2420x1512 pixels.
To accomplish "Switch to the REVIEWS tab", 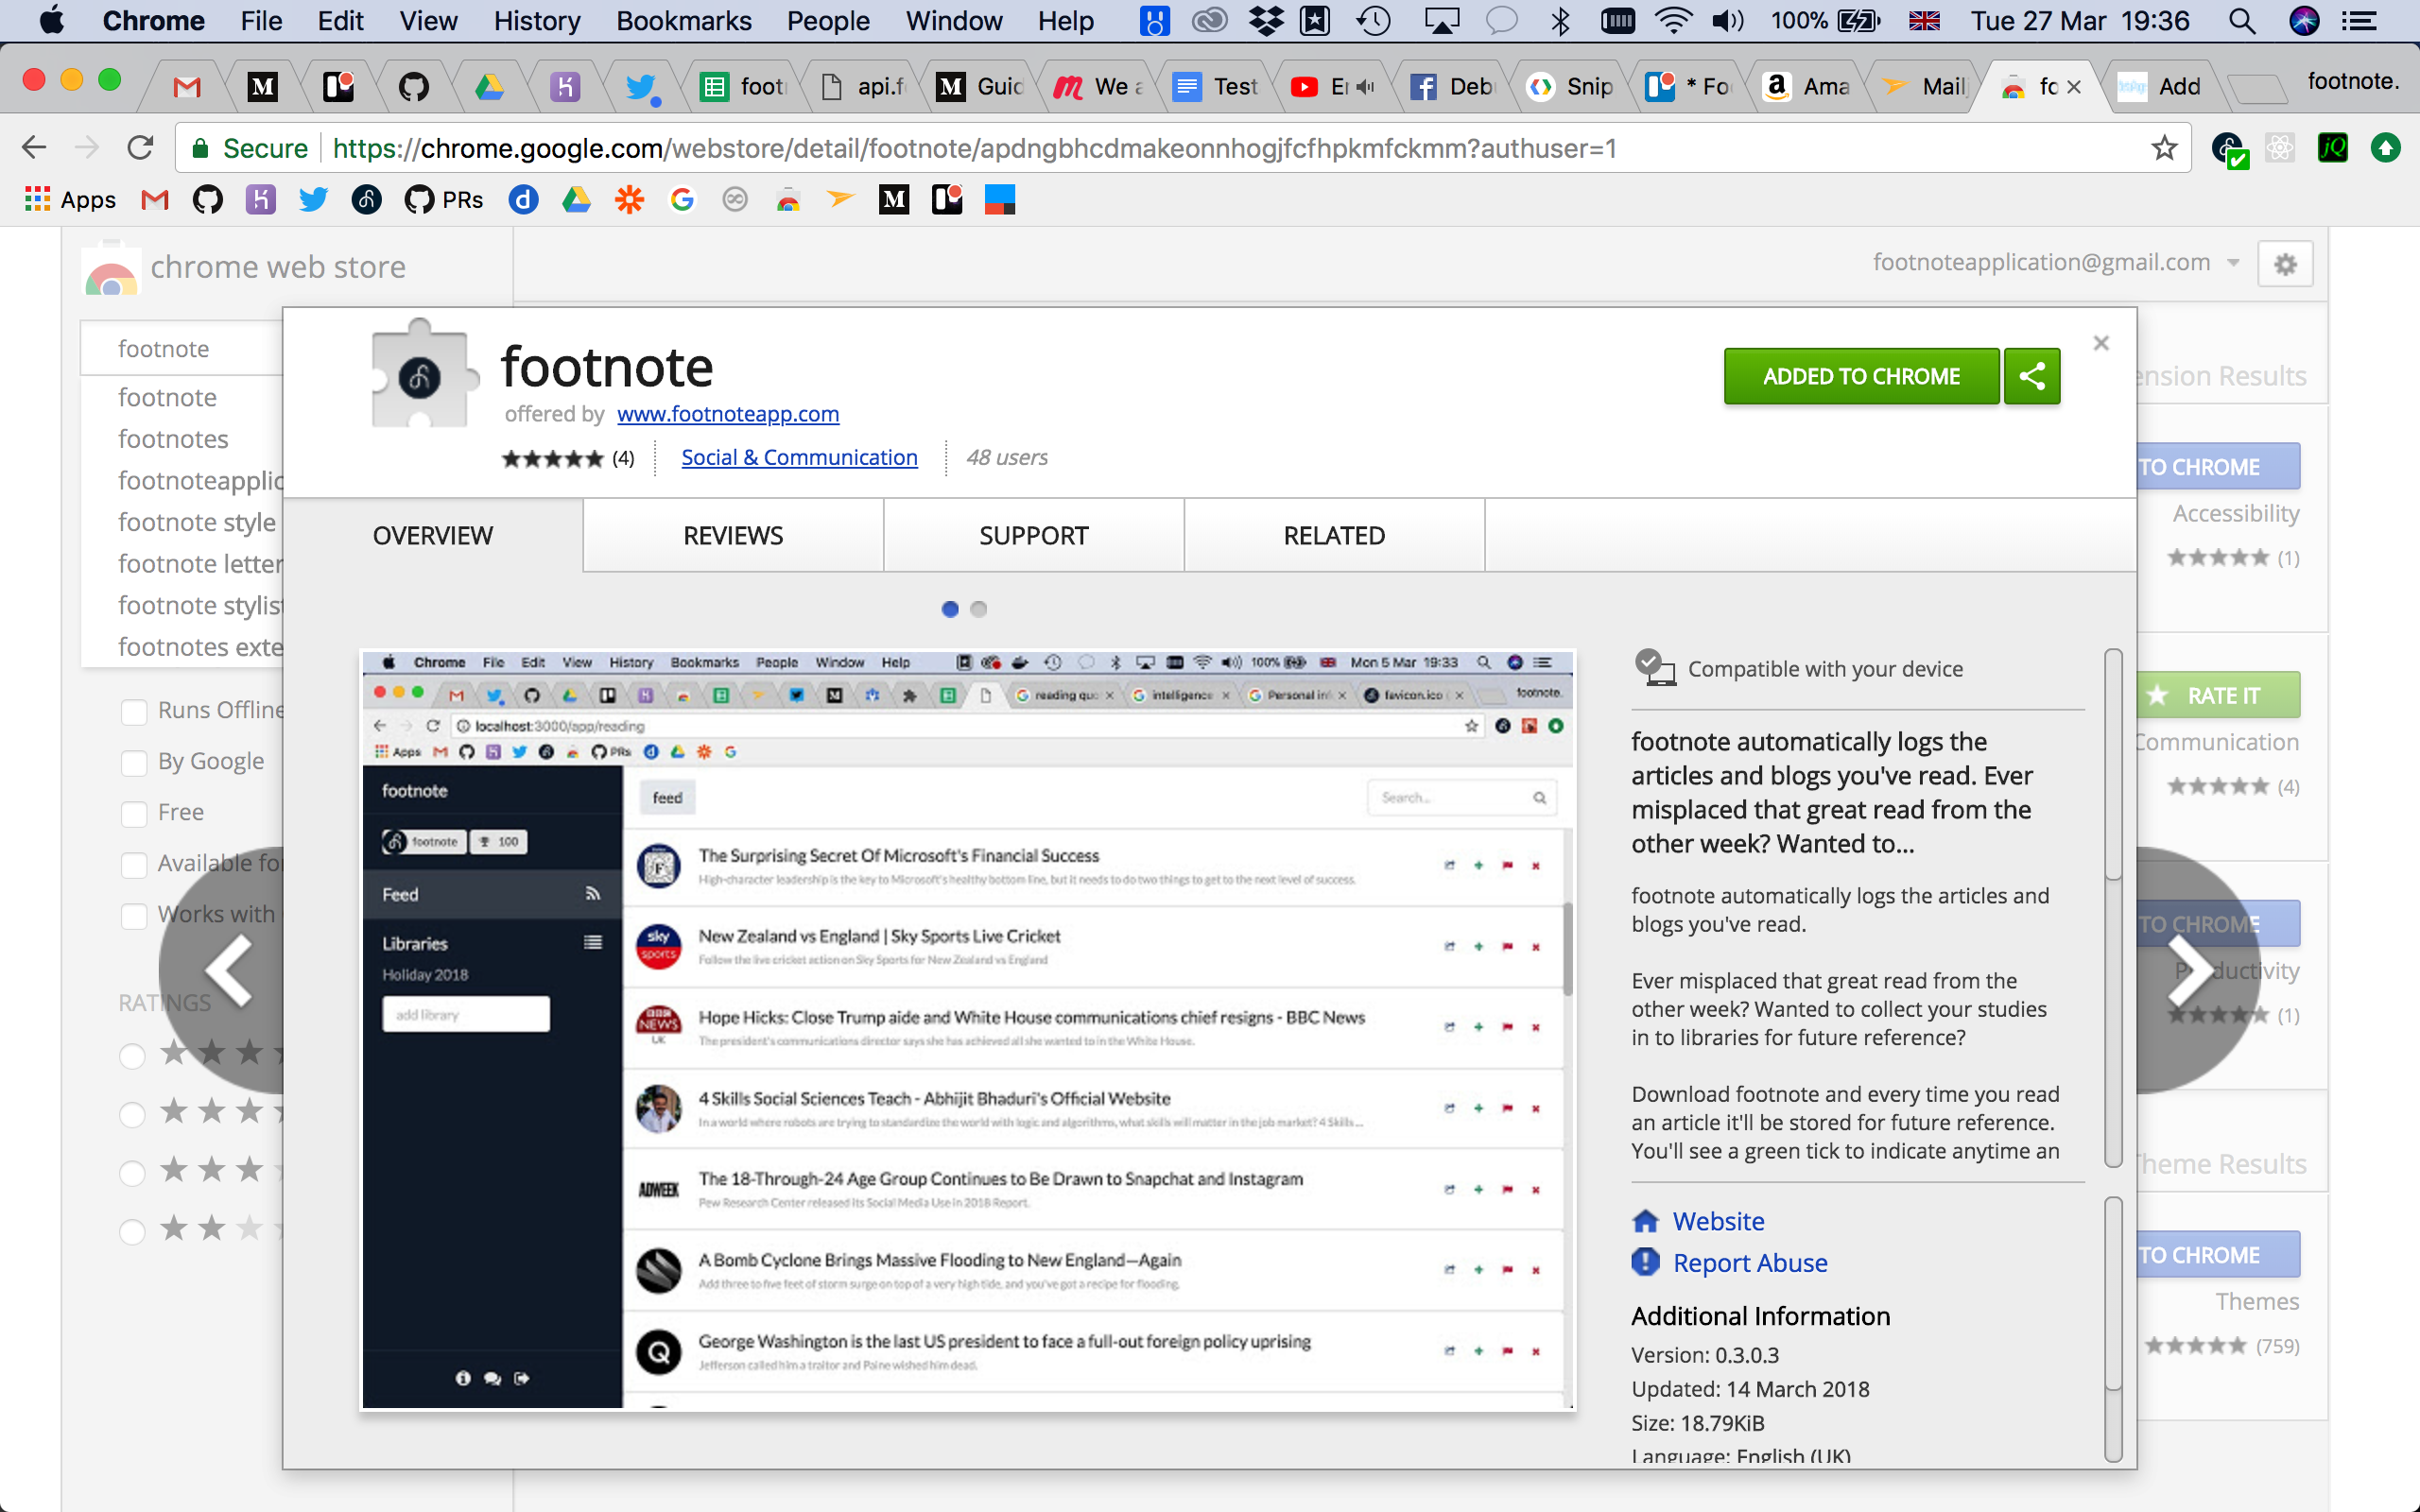I will pos(733,536).
